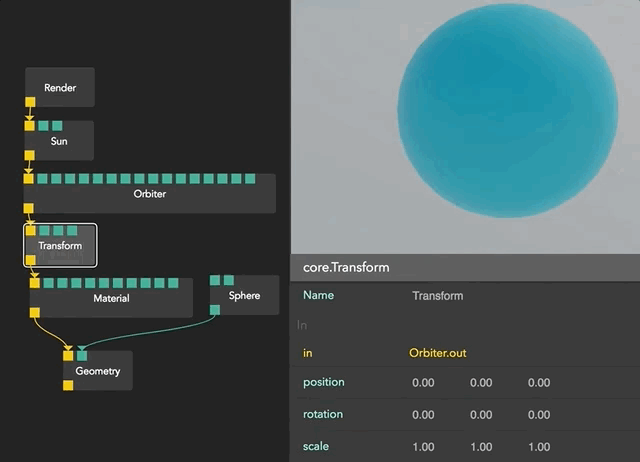Click the Material node's first teal port
This screenshot has width=640, height=462.
tap(49, 283)
